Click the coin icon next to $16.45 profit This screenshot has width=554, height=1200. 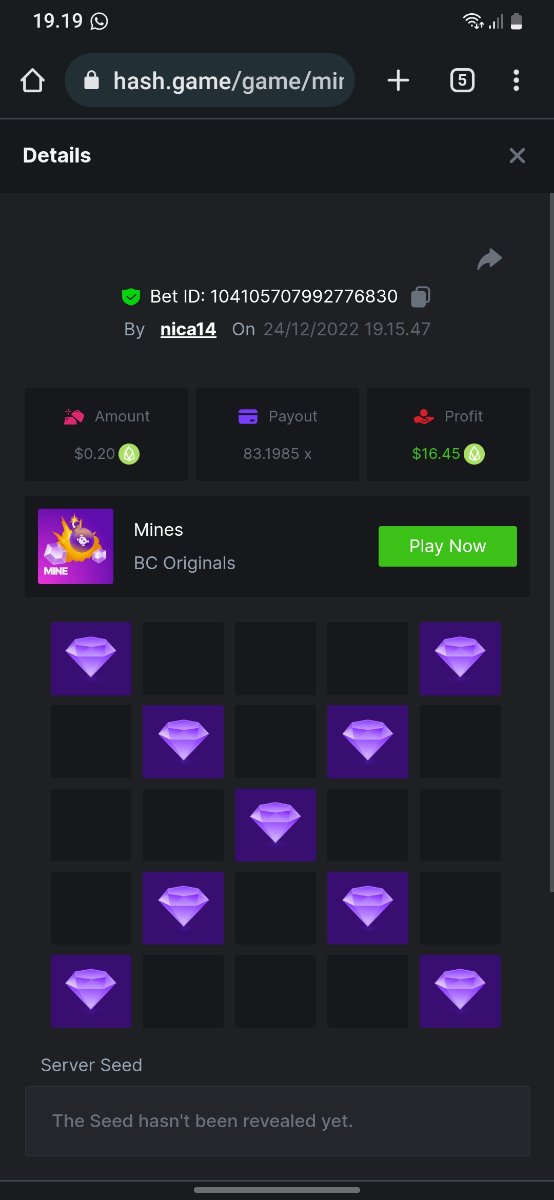(x=475, y=454)
